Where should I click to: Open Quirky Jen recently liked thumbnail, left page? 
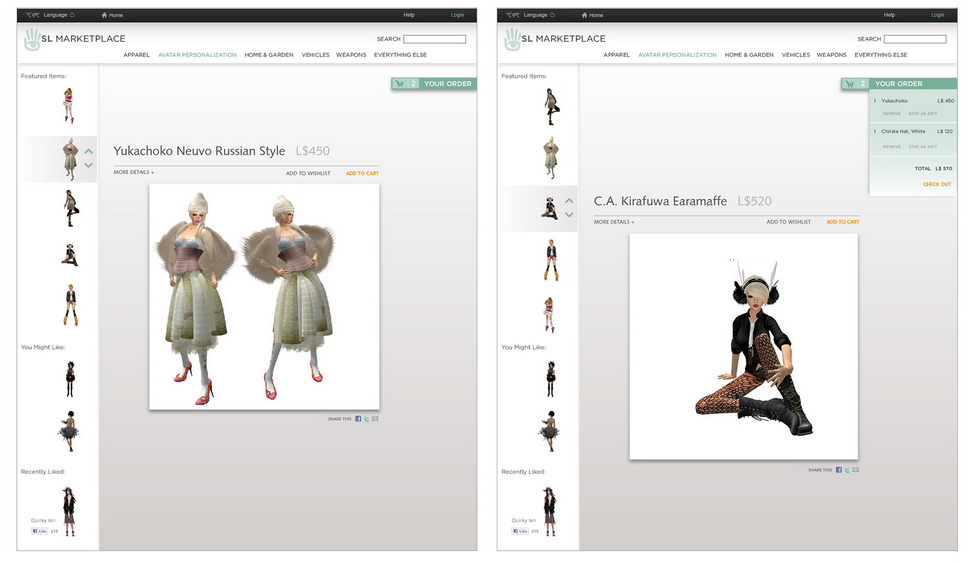(68, 511)
